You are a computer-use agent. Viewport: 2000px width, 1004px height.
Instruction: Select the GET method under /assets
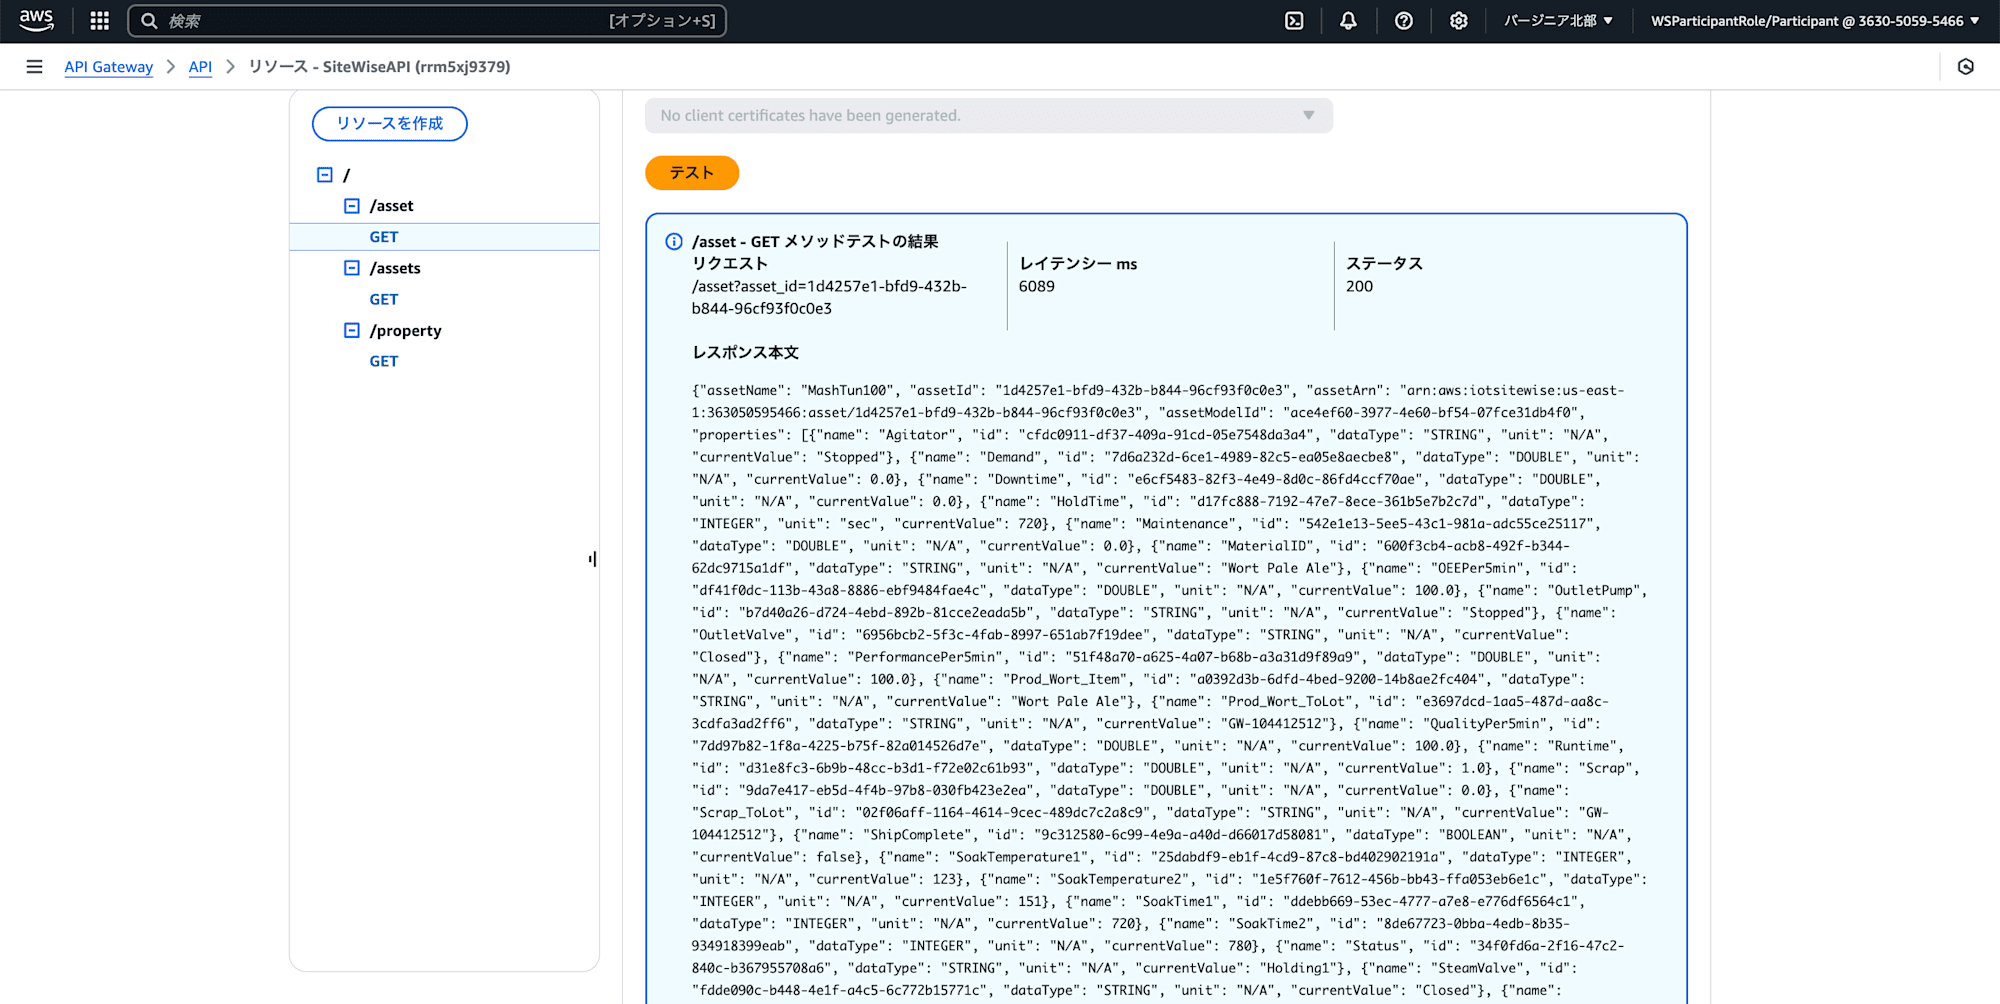coord(384,299)
